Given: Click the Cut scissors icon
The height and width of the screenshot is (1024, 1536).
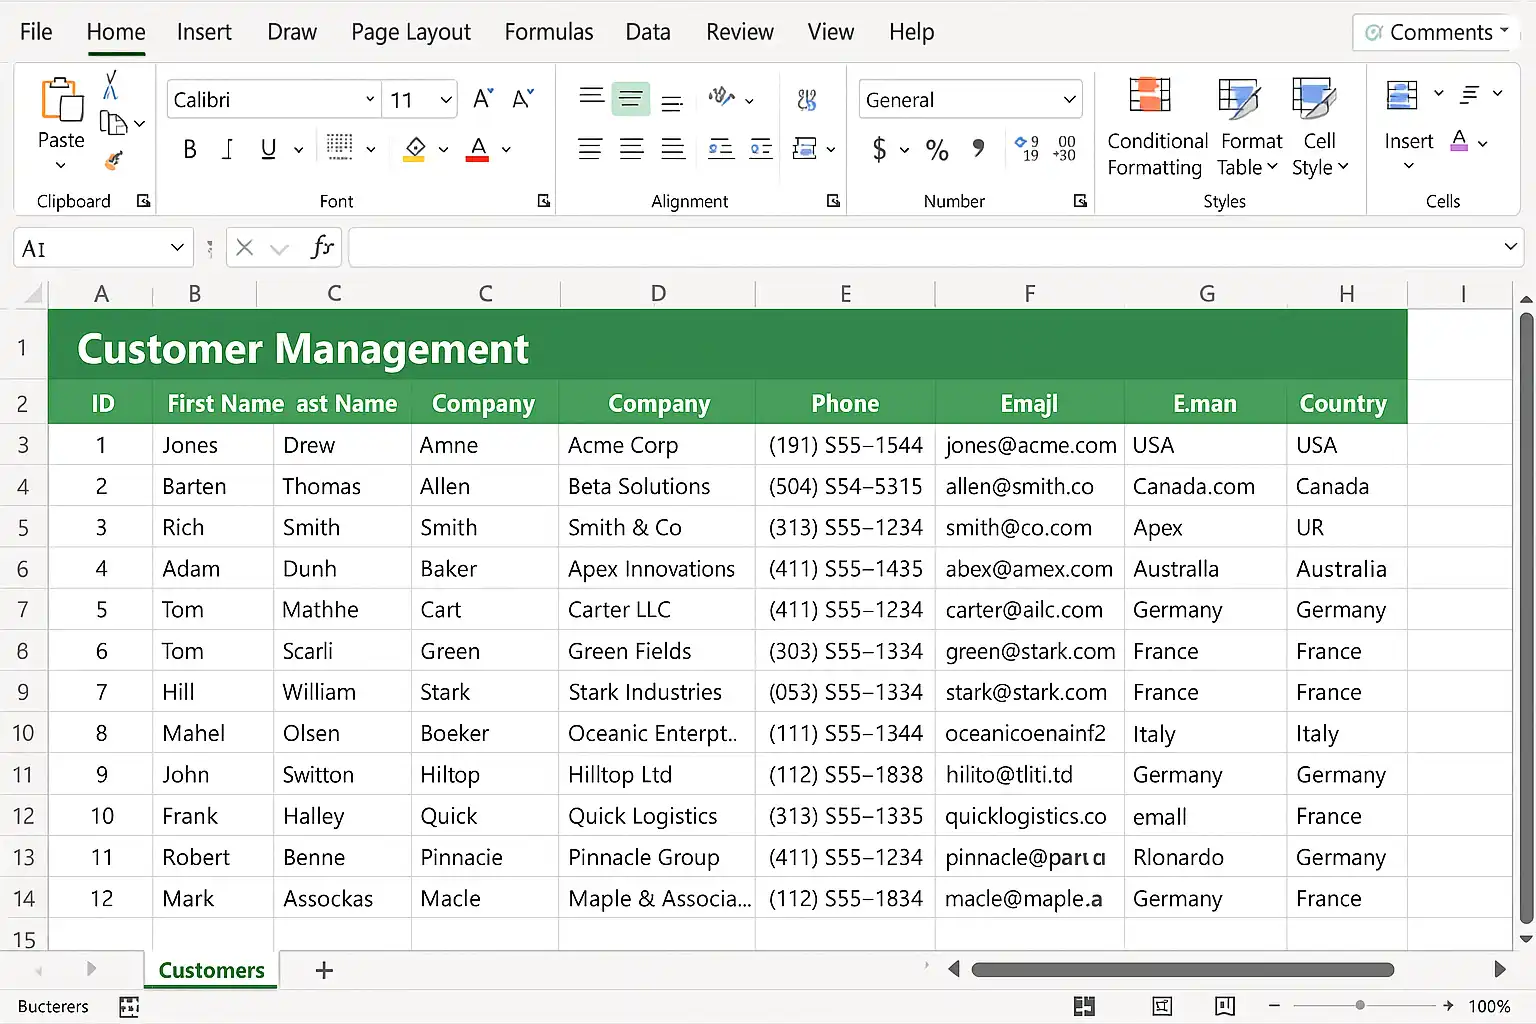Looking at the screenshot, I should pos(111,85).
